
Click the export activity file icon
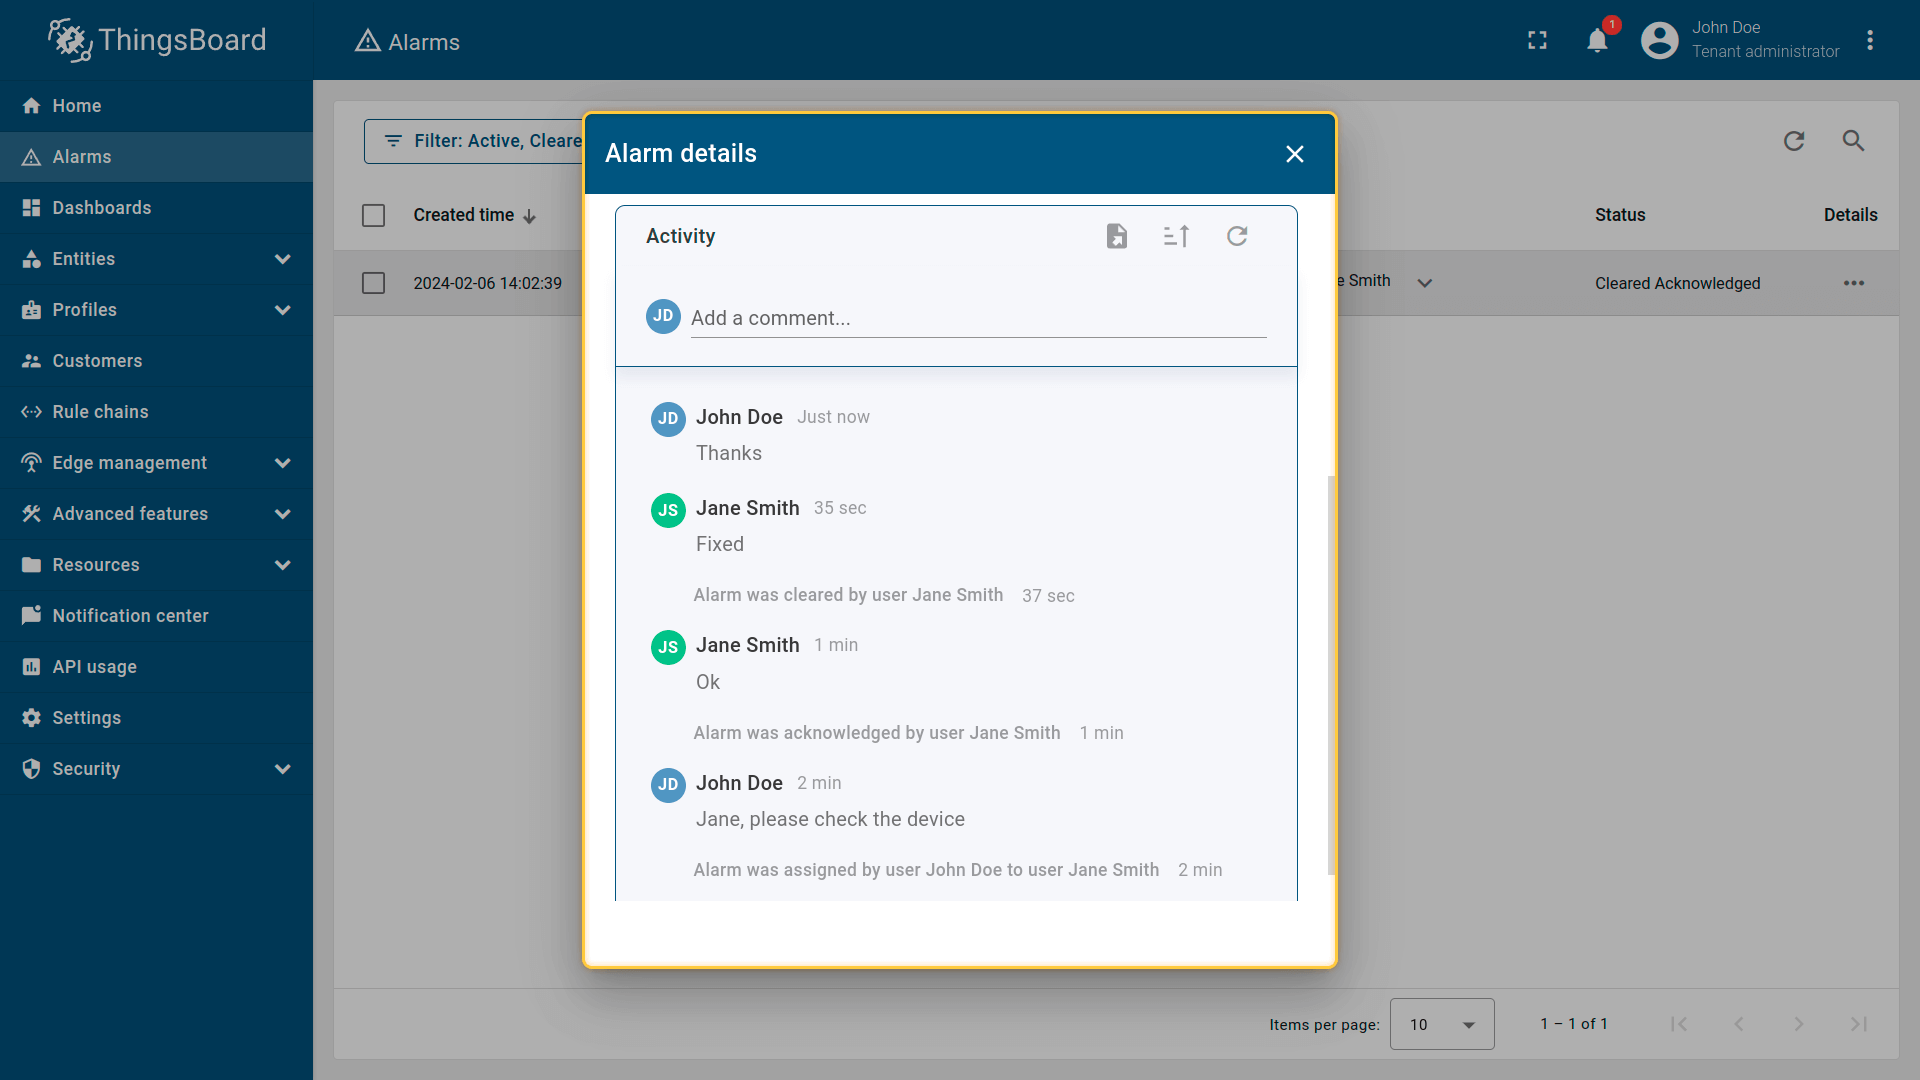pyautogui.click(x=1117, y=236)
